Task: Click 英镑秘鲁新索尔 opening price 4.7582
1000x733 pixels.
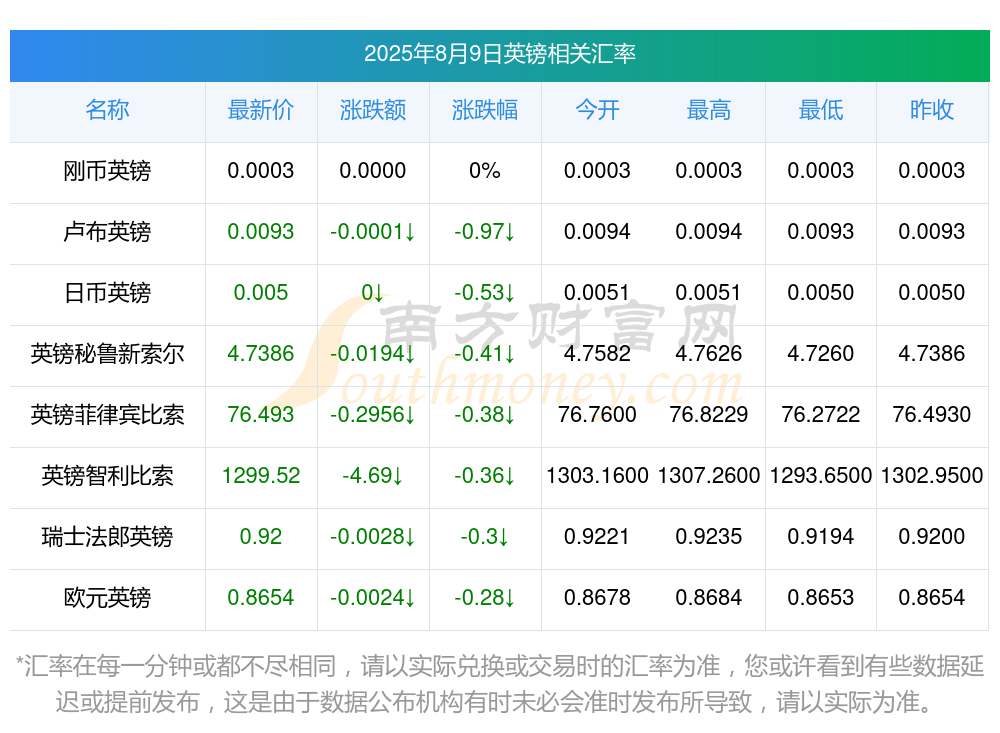Action: coord(597,353)
